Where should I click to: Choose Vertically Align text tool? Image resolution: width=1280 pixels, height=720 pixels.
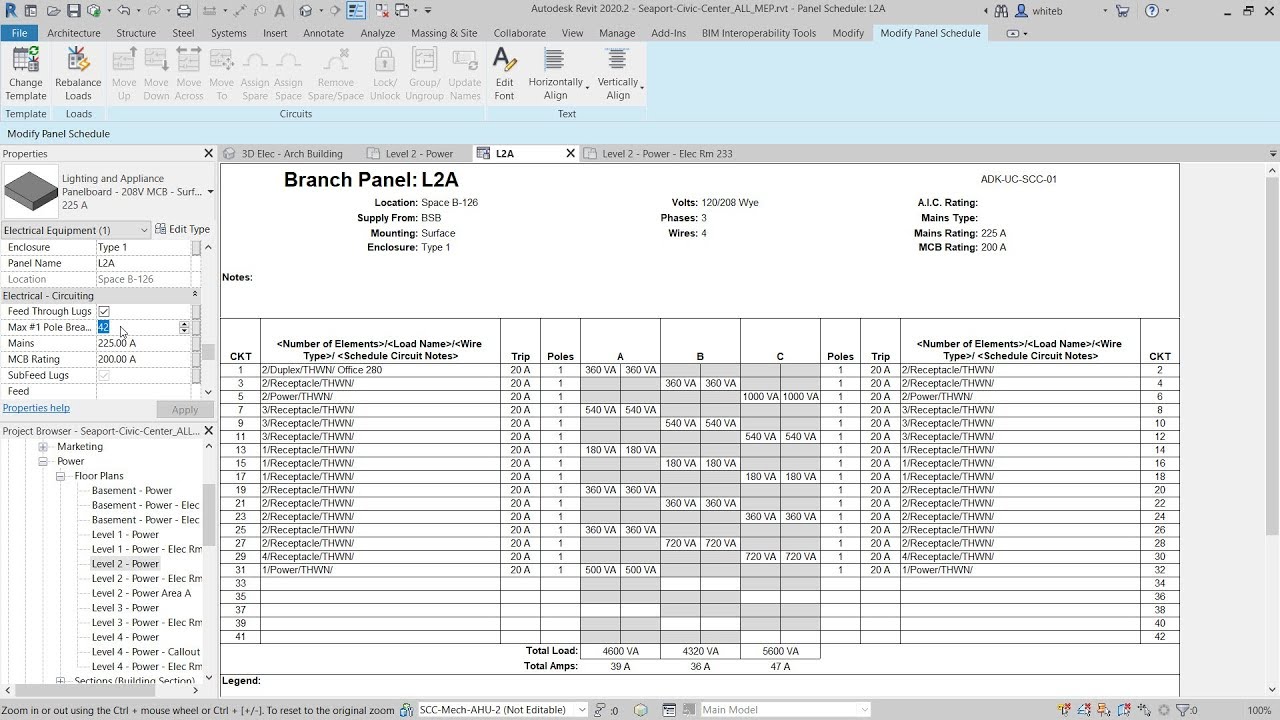(x=618, y=74)
